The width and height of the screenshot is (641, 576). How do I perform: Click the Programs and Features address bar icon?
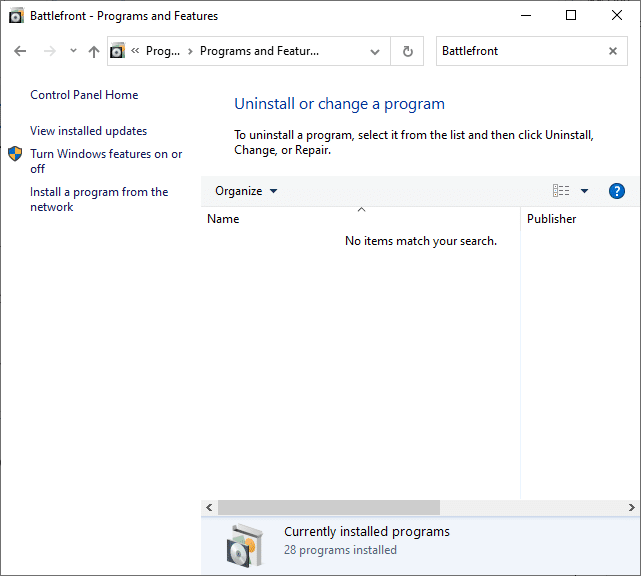pyautogui.click(x=118, y=51)
